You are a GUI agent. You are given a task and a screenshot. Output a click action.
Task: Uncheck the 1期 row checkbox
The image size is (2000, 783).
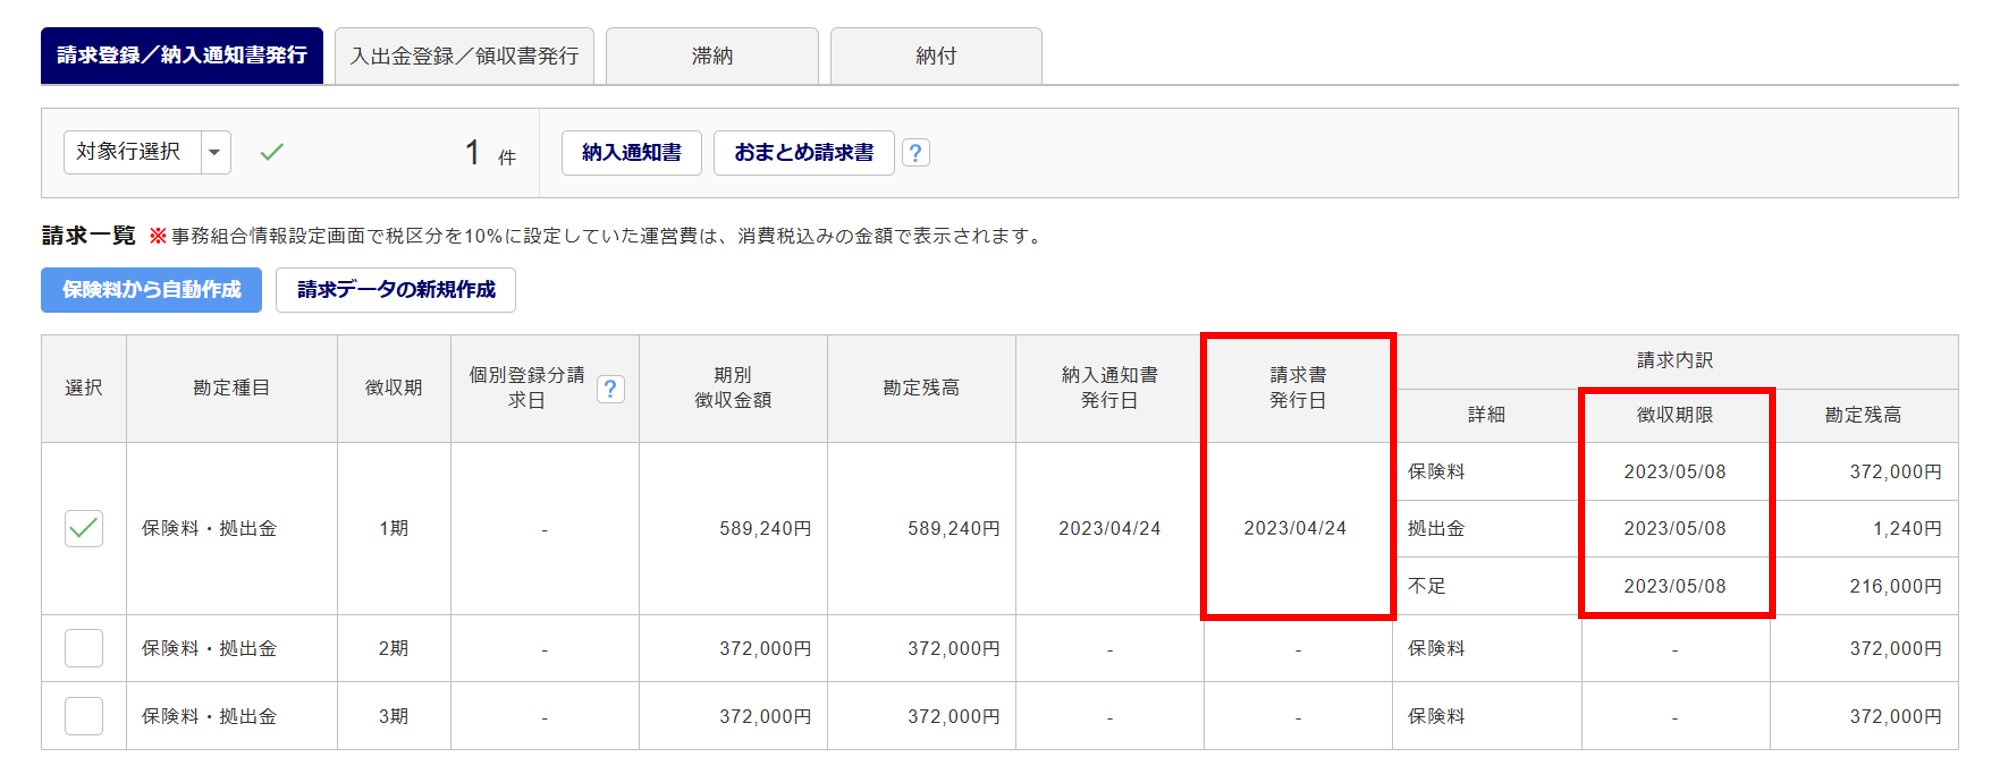pos(84,528)
